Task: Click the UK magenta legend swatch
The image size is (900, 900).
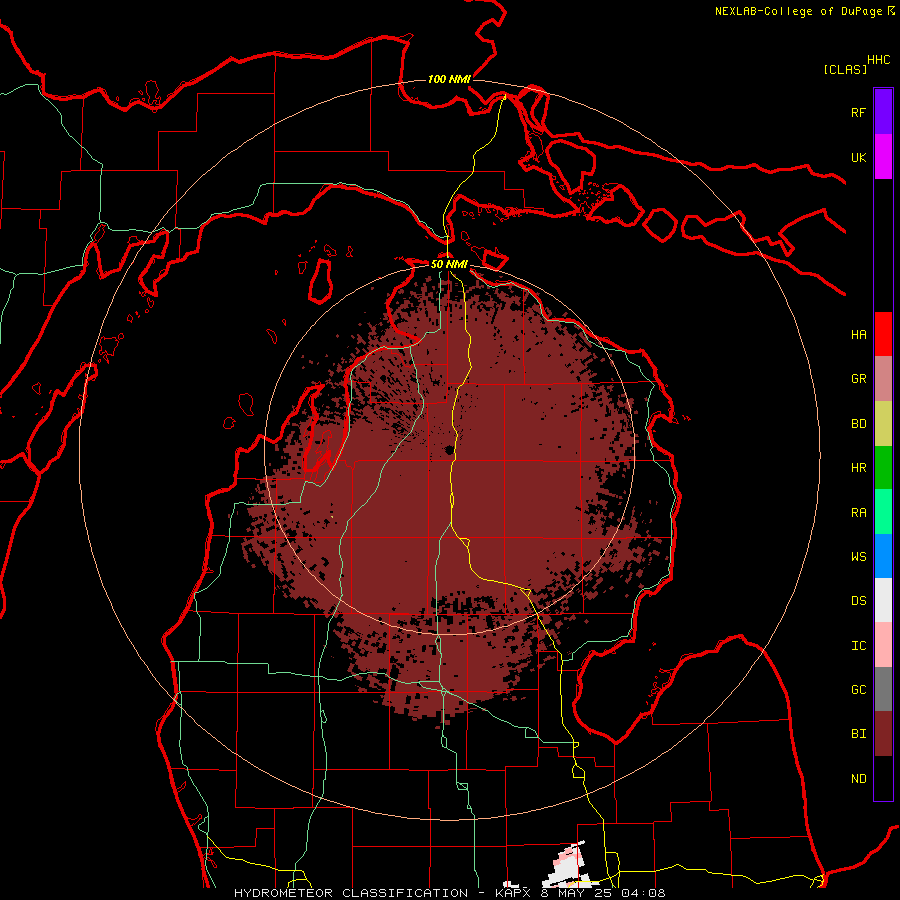Action: (x=883, y=157)
